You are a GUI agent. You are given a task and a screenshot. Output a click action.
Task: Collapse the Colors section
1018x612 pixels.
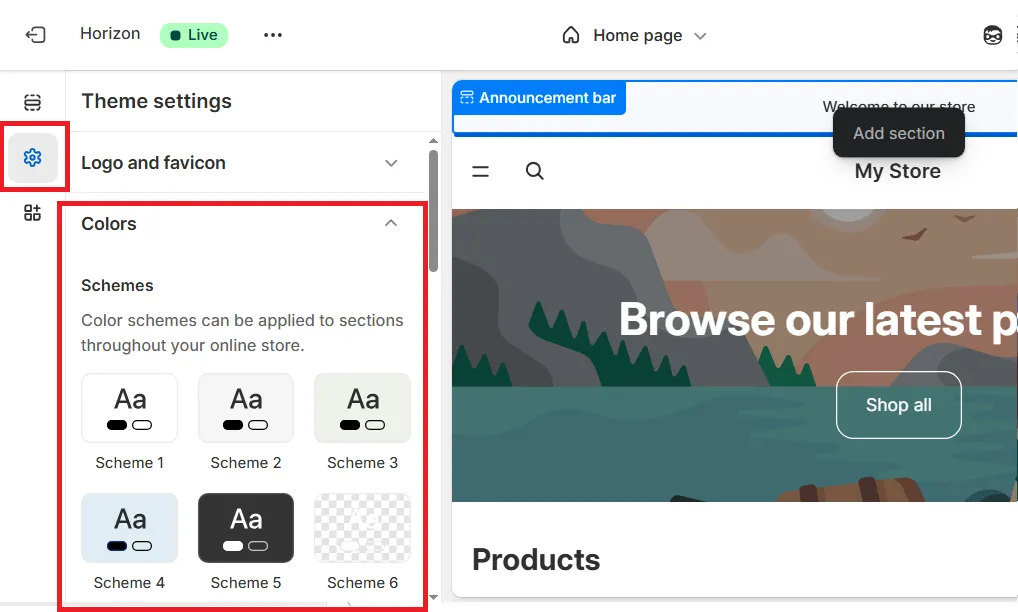391,224
